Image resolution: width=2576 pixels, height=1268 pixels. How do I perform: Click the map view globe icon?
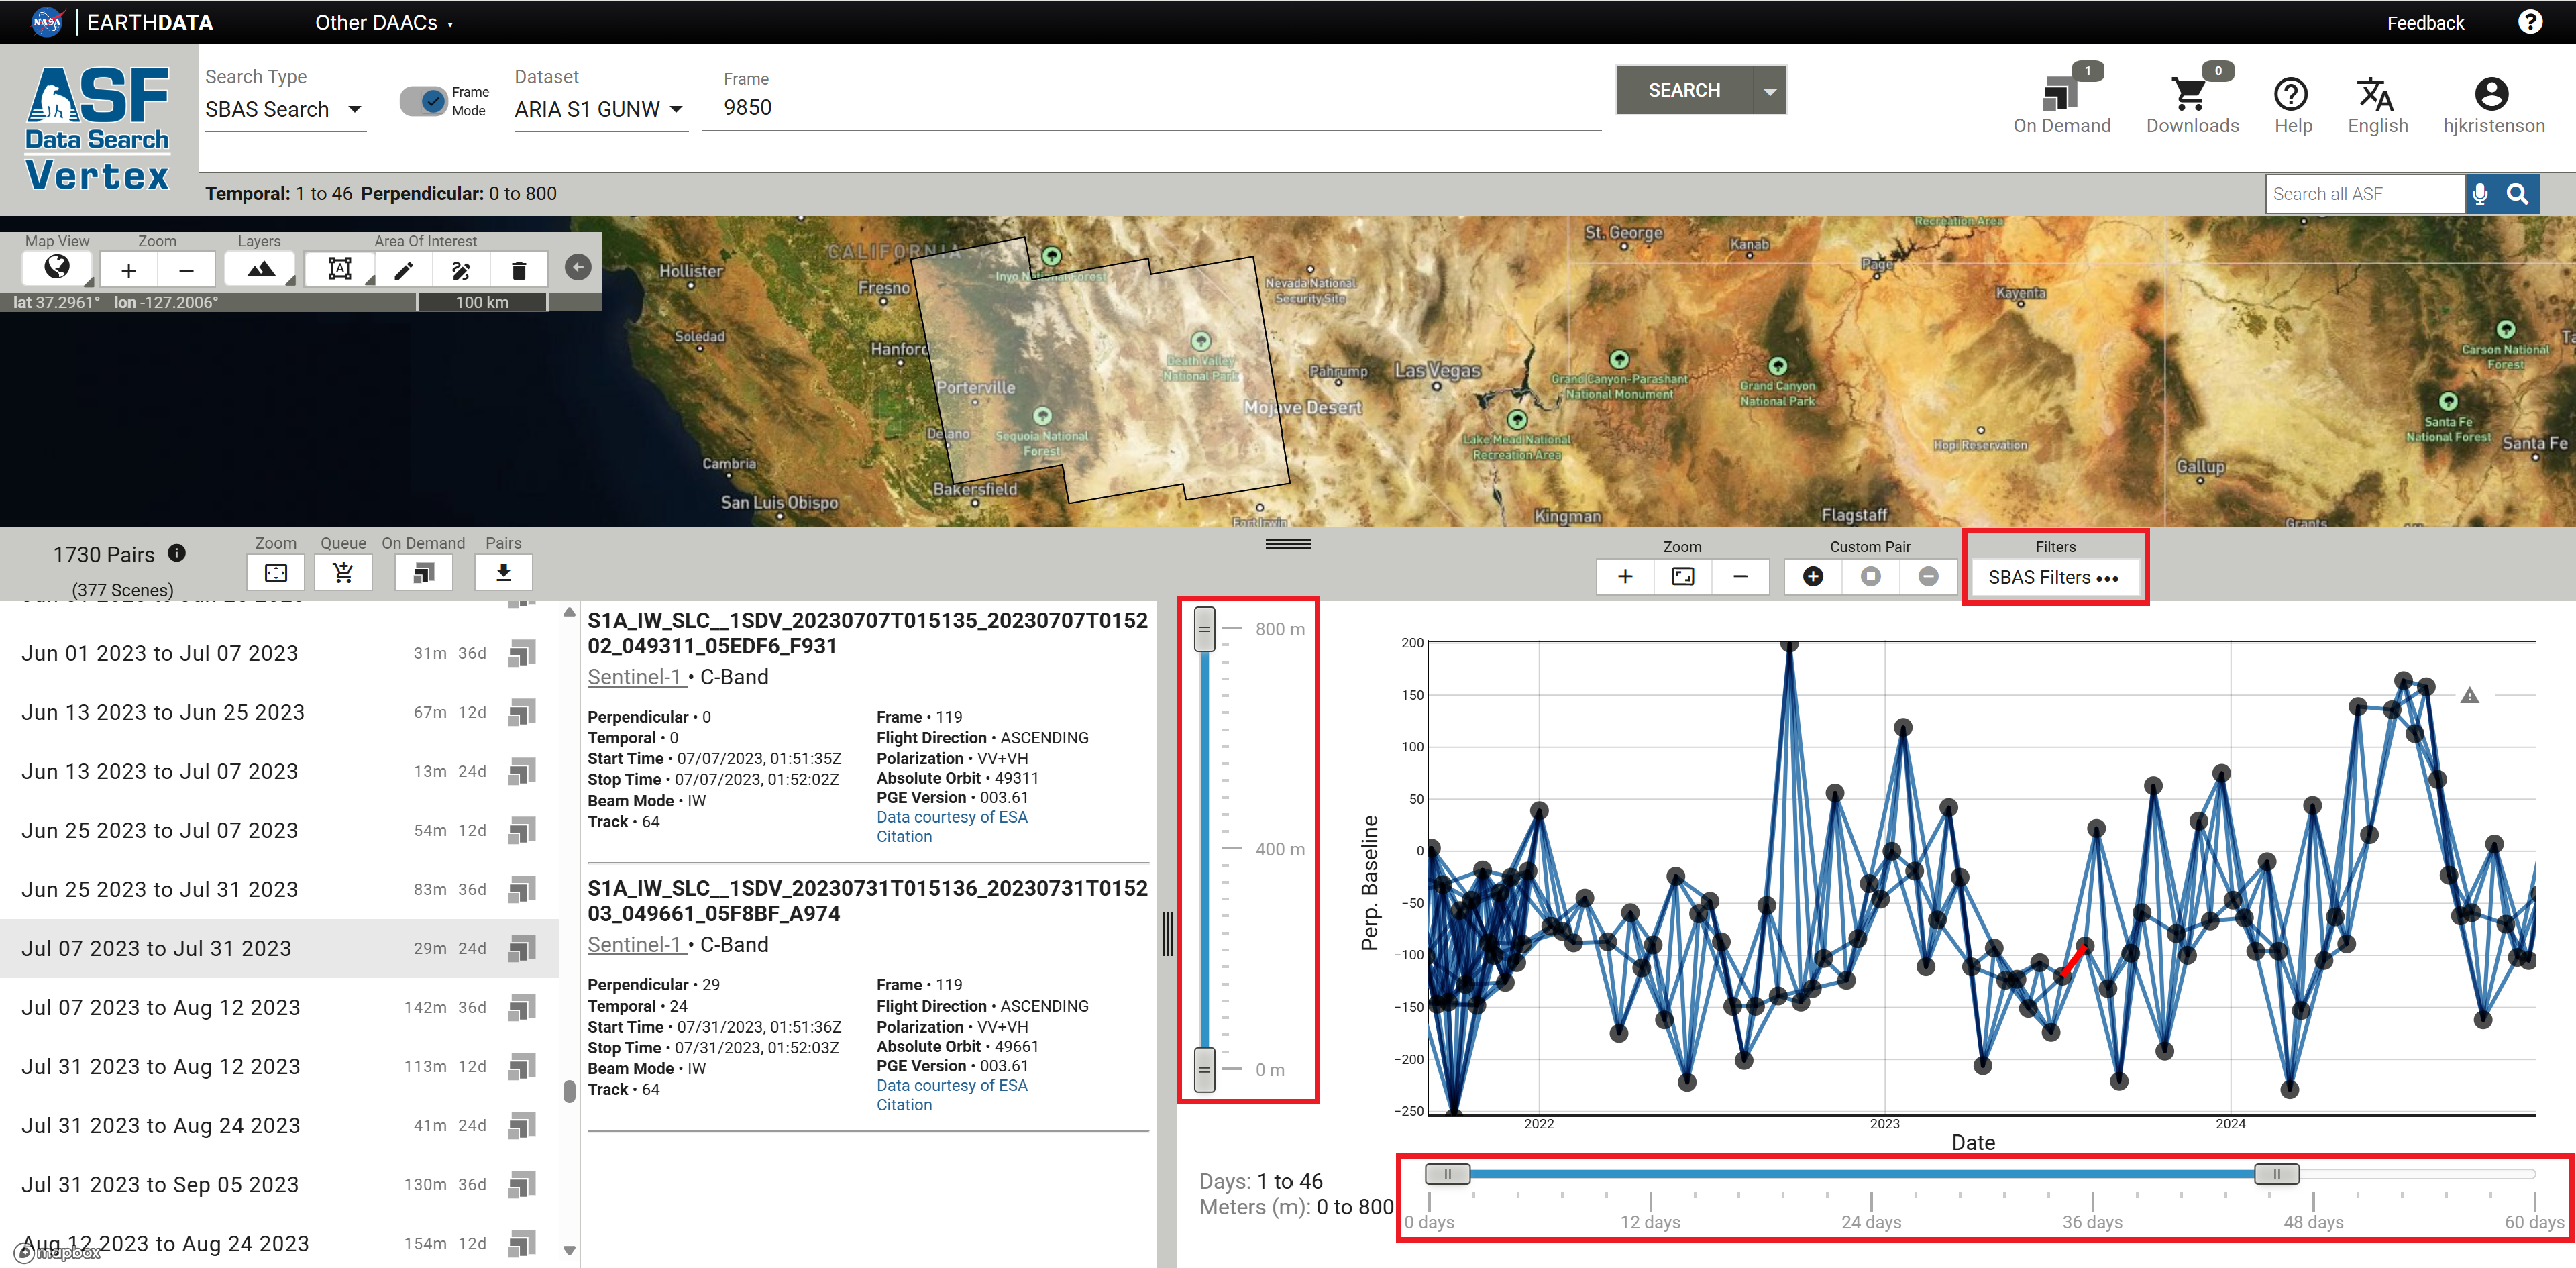(x=57, y=268)
